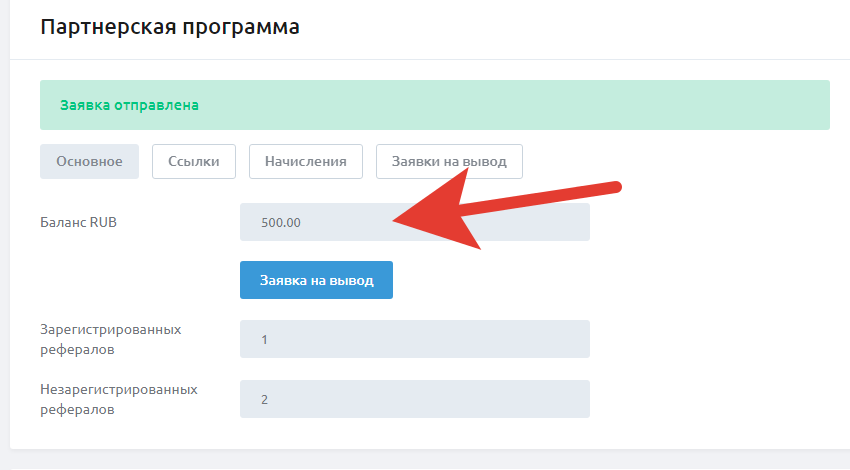Screen dimensions: 850x470
Task: Click the Зарегистрированных рефералов label text
Action: [111, 339]
